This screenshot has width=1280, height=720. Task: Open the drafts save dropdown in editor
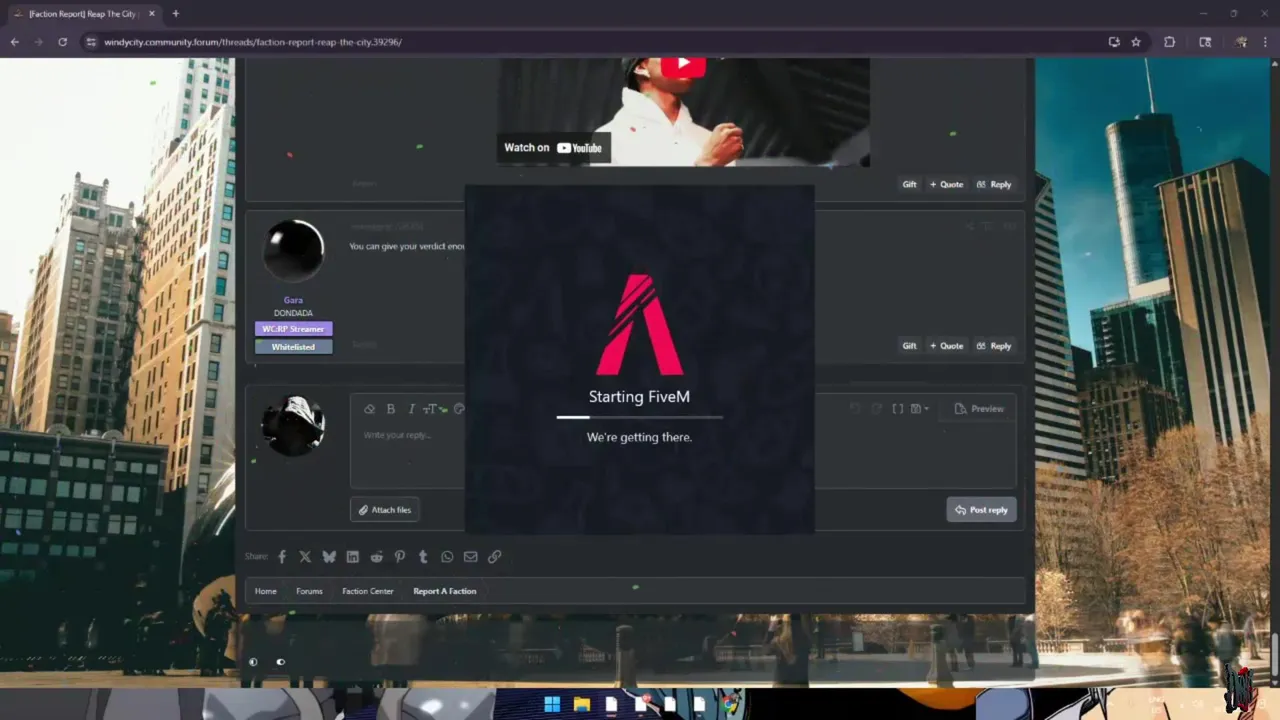click(919, 409)
